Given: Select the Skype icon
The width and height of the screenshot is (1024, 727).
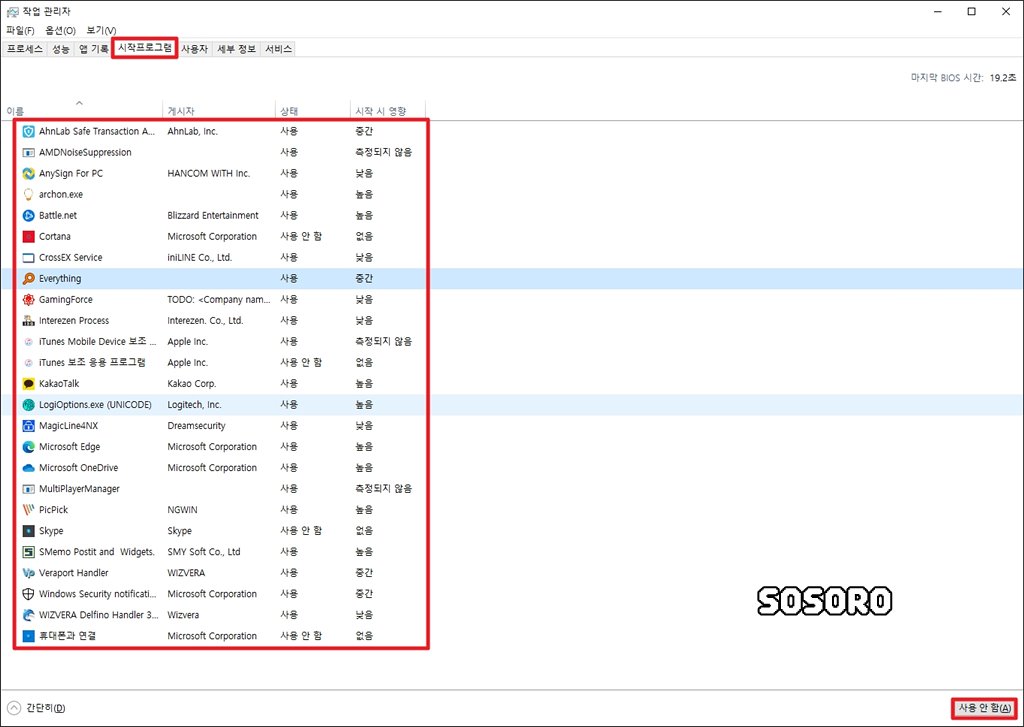Looking at the screenshot, I should click(x=28, y=530).
